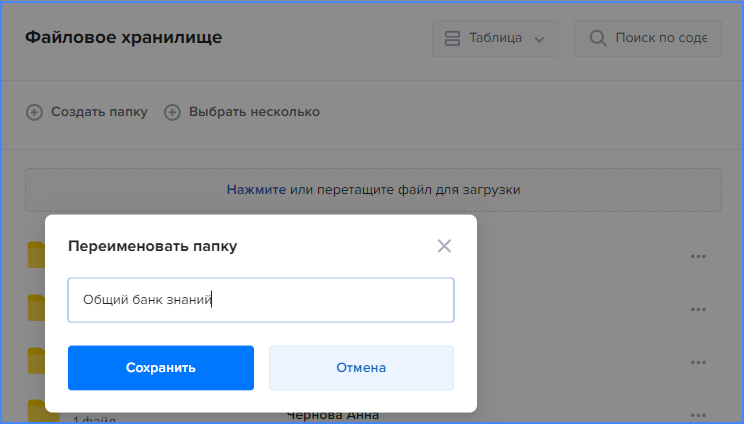Activate the Выбрать несколько option
The width and height of the screenshot is (744, 424).
pos(254,112)
